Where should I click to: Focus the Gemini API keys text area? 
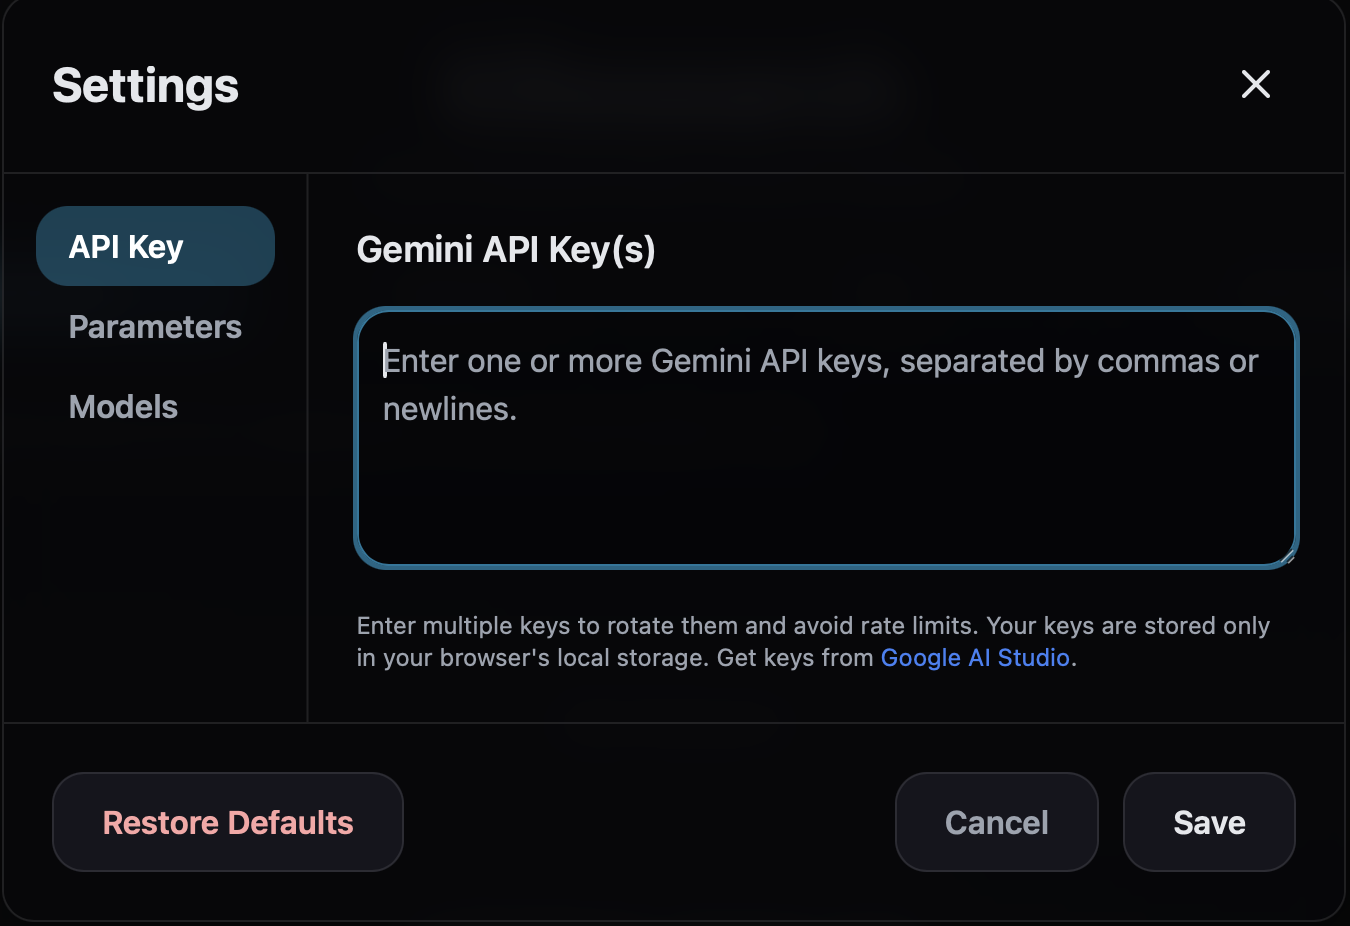pos(827,438)
